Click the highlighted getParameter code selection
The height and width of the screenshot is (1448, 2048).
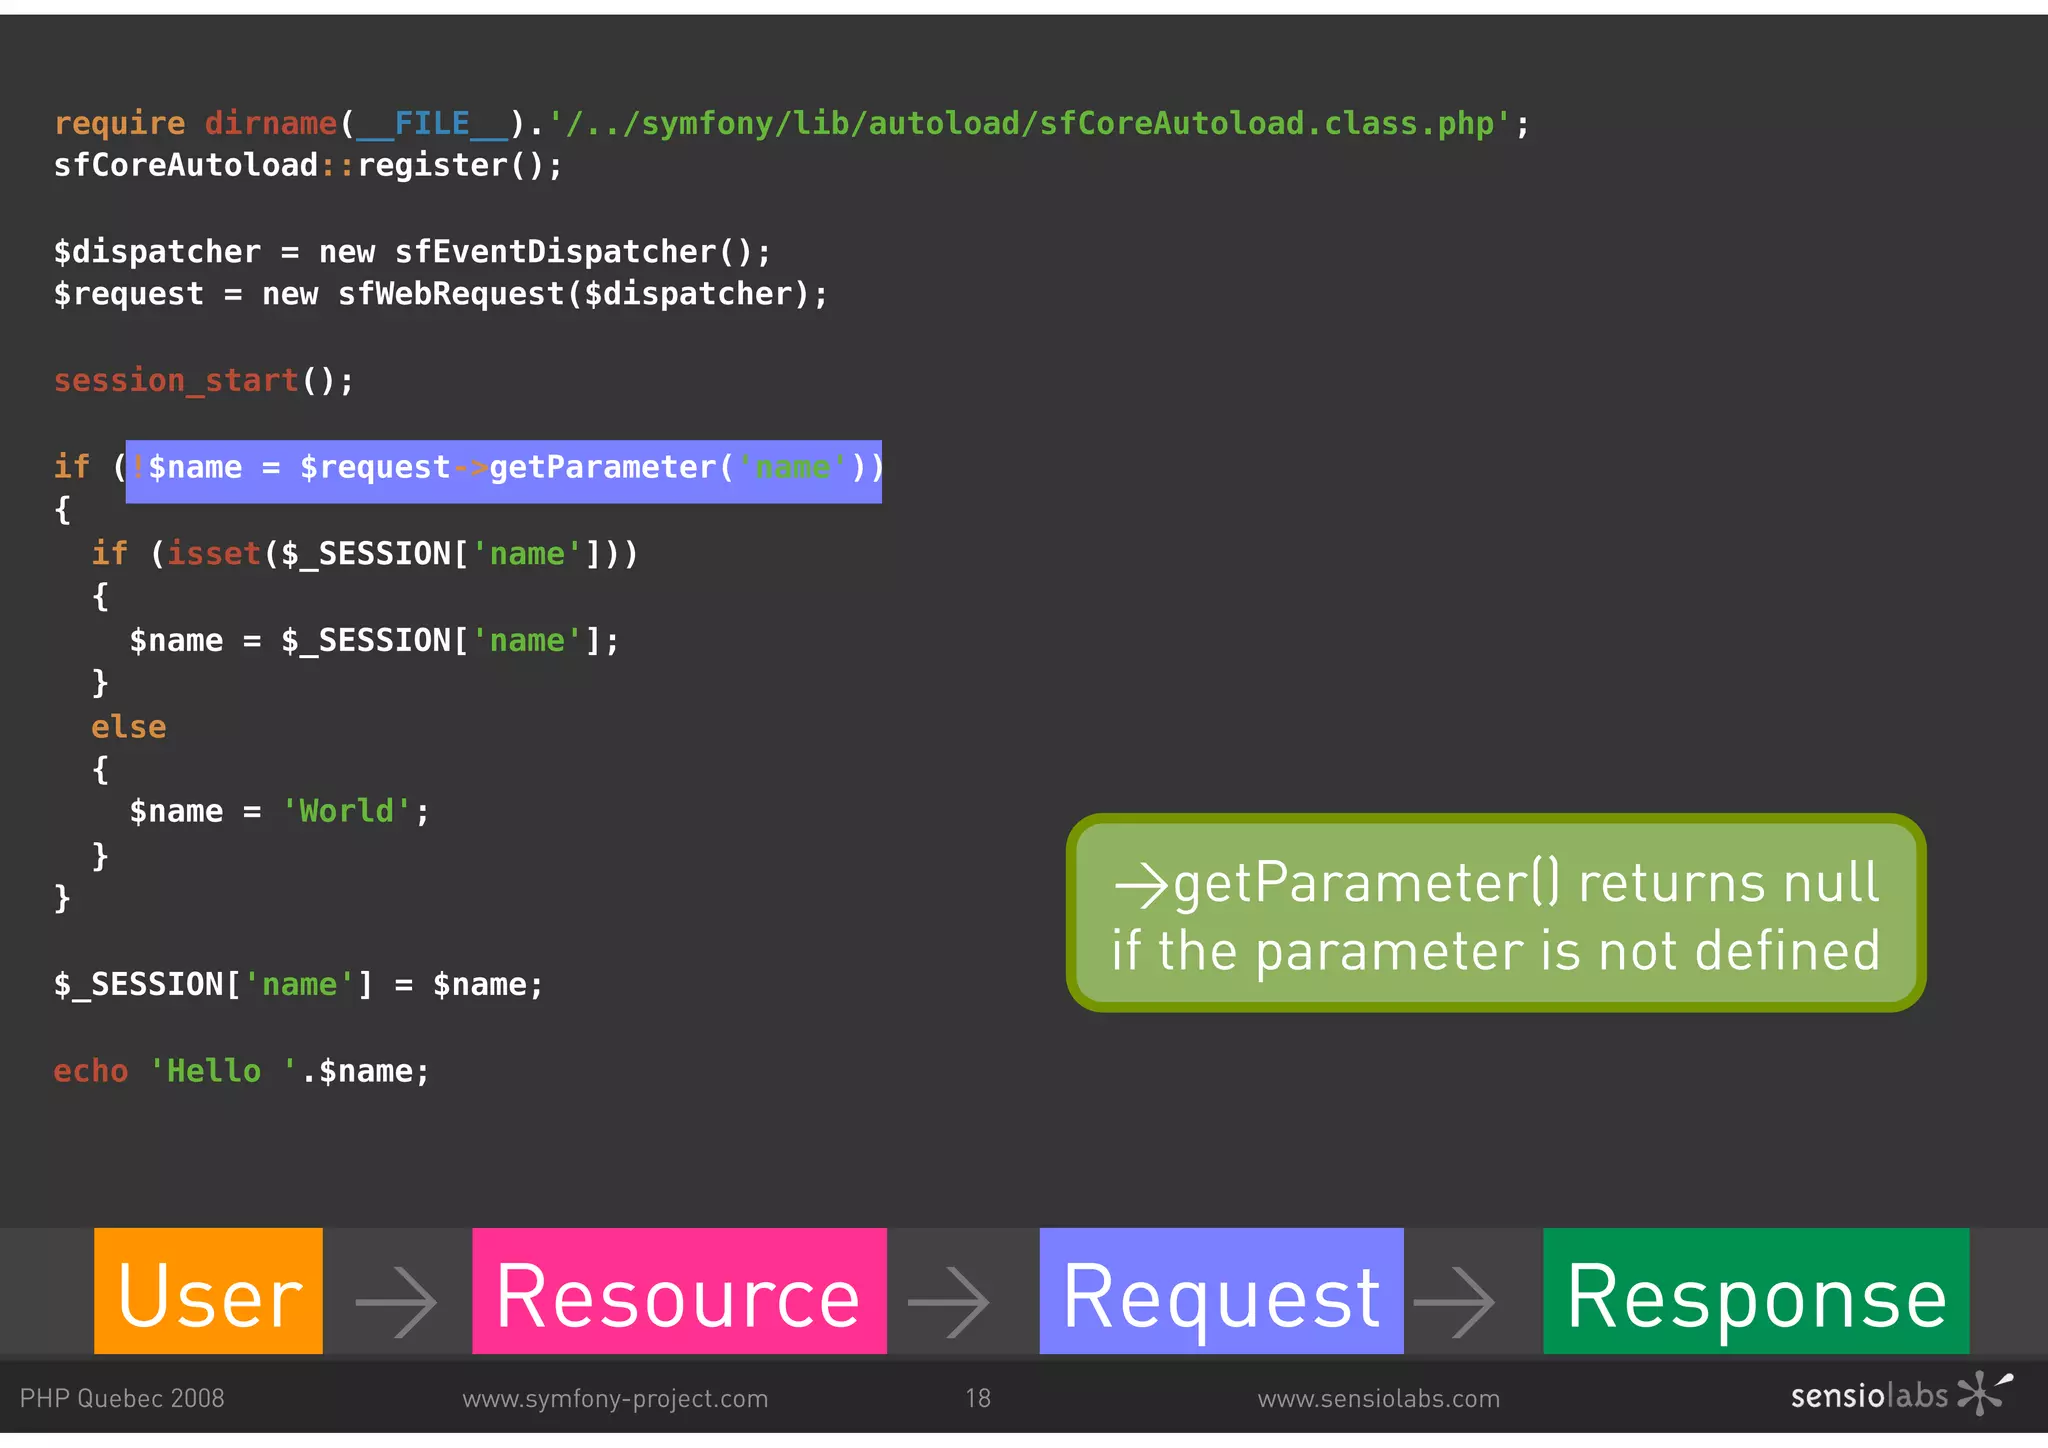tap(504, 470)
